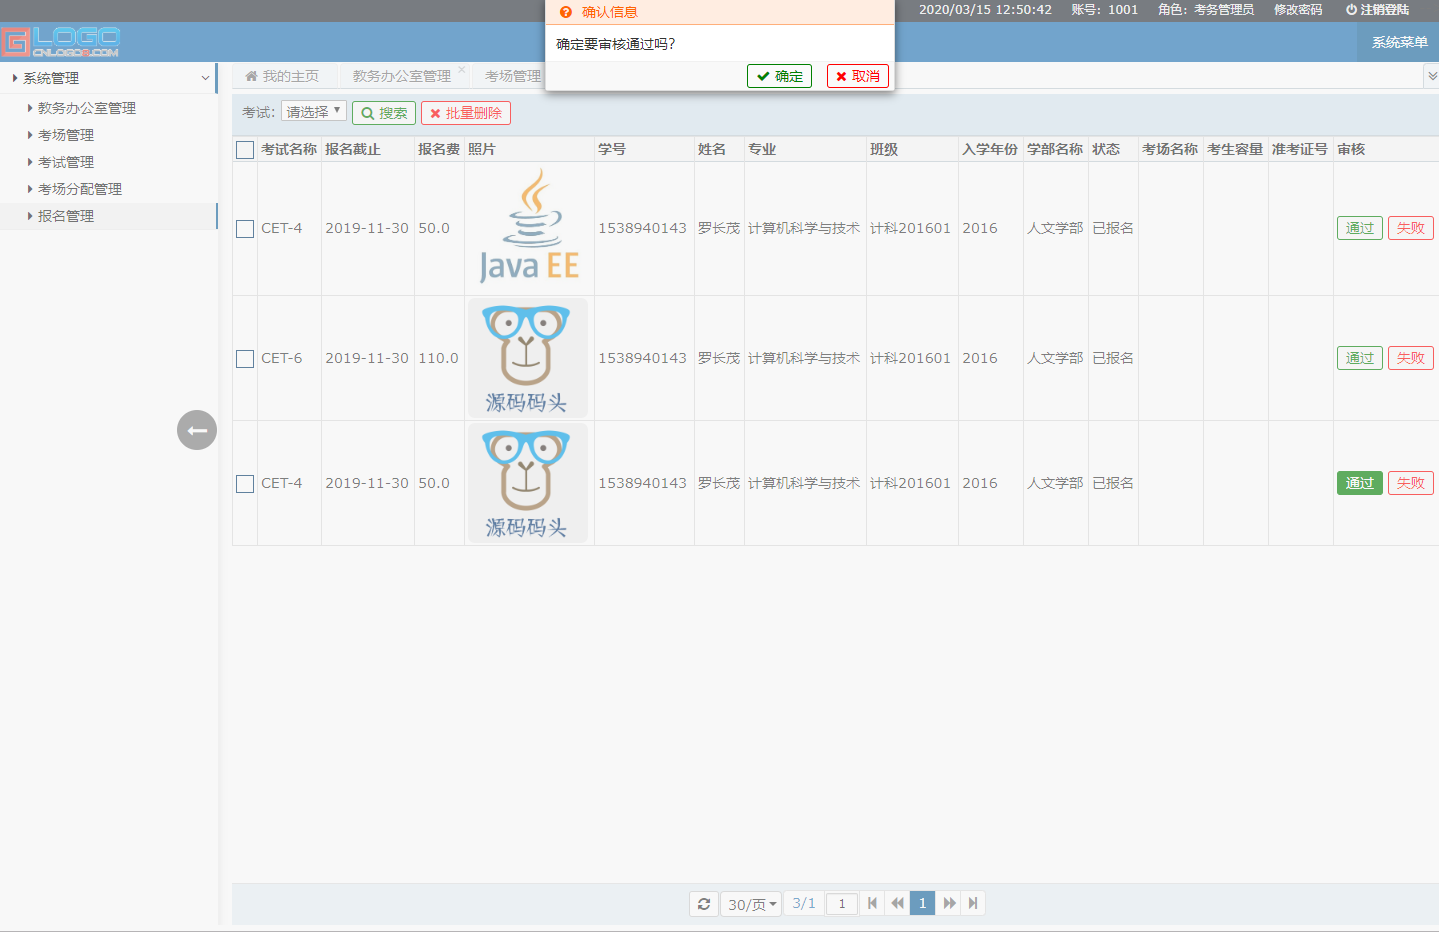This screenshot has width=1439, height=935.
Task: Open 修改密码 to change the password
Action: pyautogui.click(x=1297, y=10)
